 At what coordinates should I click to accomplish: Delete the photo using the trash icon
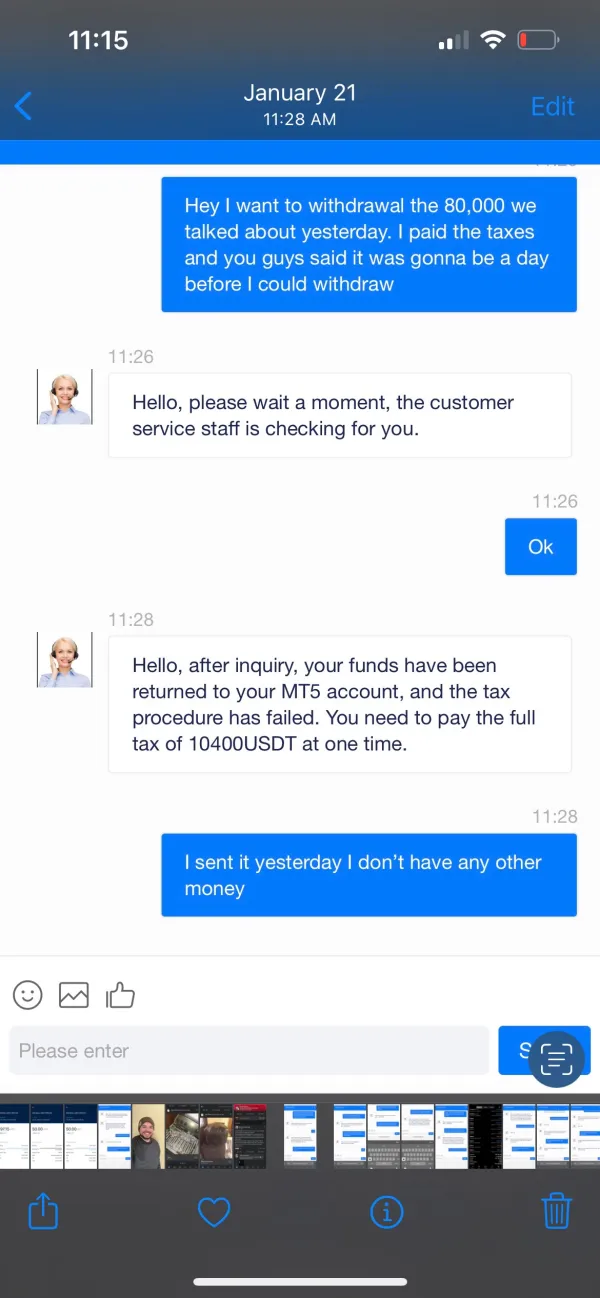click(x=556, y=1212)
